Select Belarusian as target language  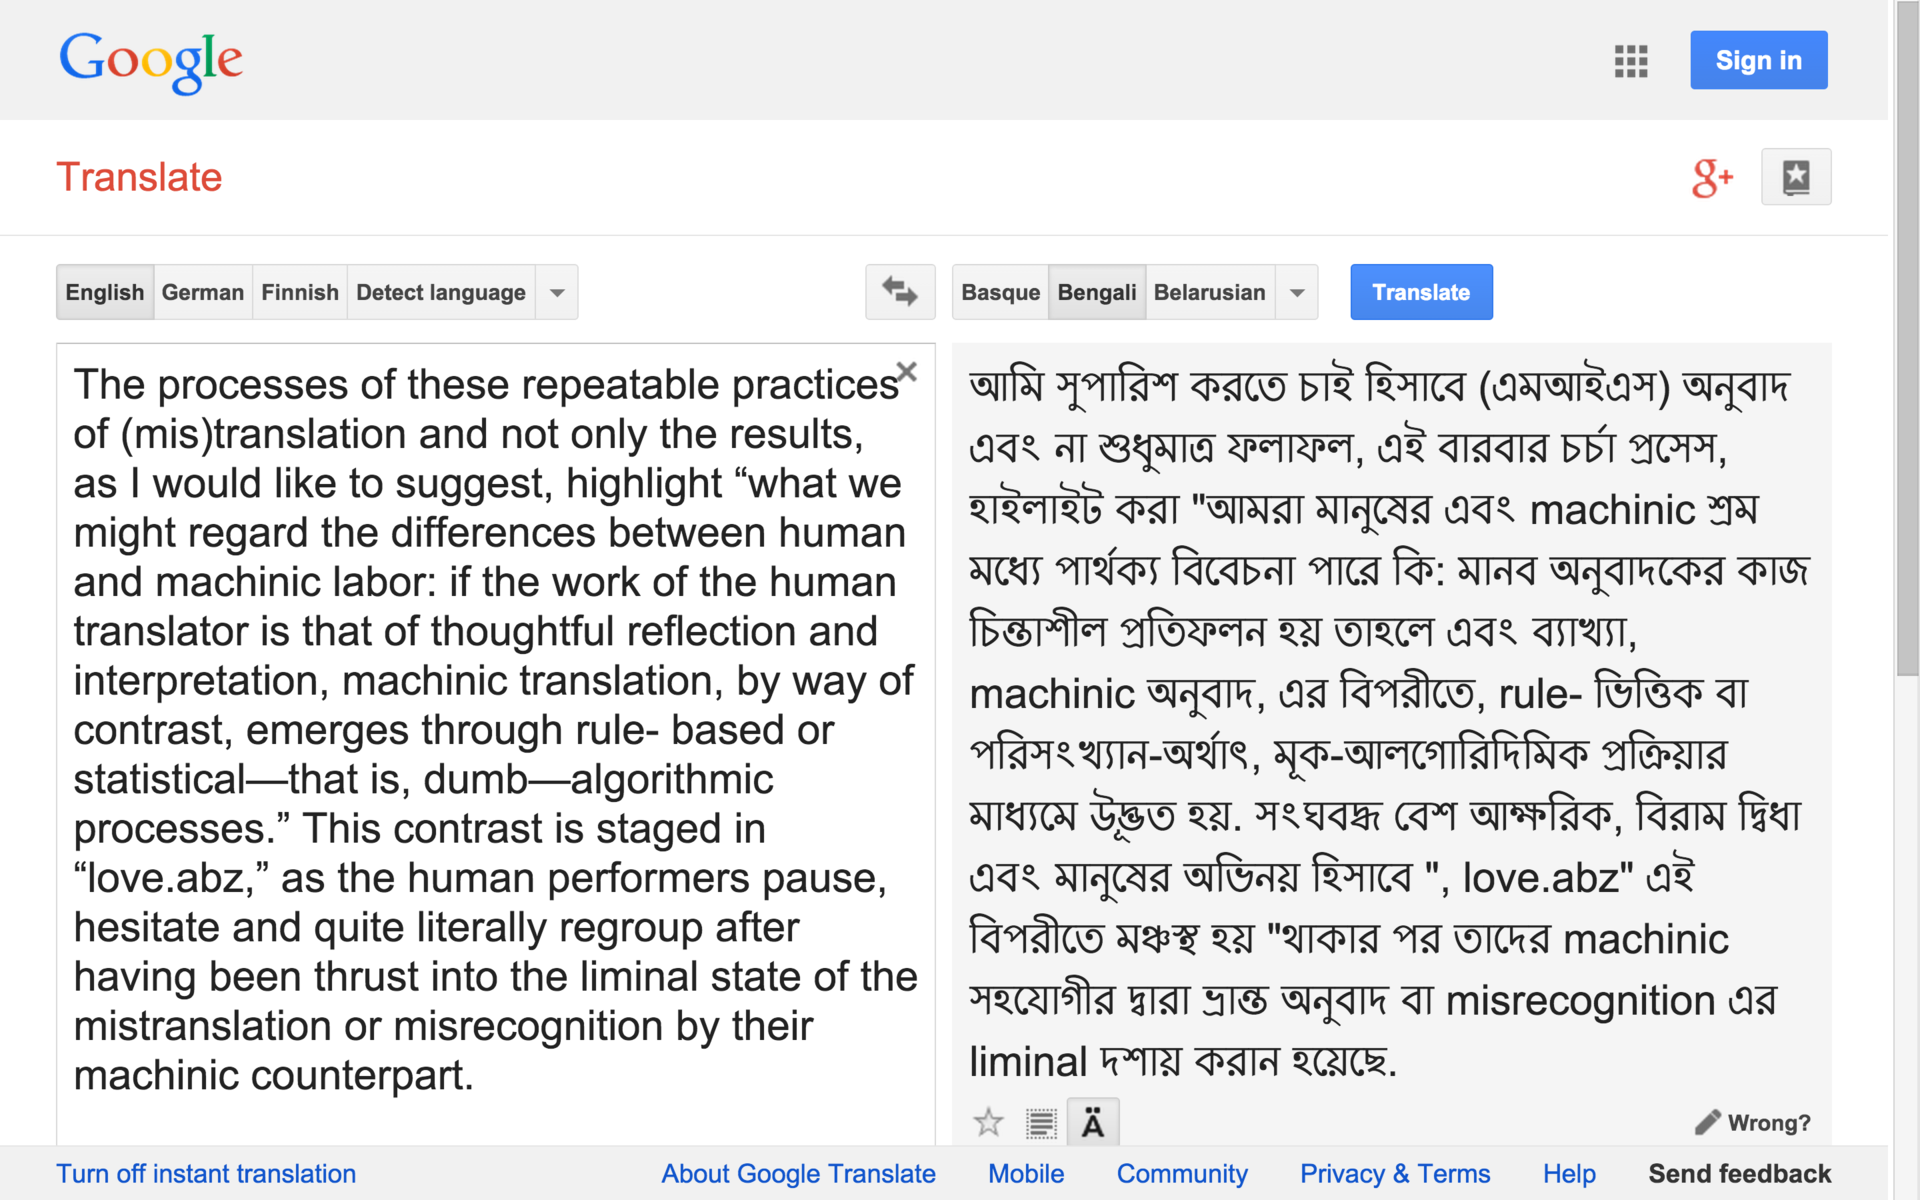point(1209,293)
